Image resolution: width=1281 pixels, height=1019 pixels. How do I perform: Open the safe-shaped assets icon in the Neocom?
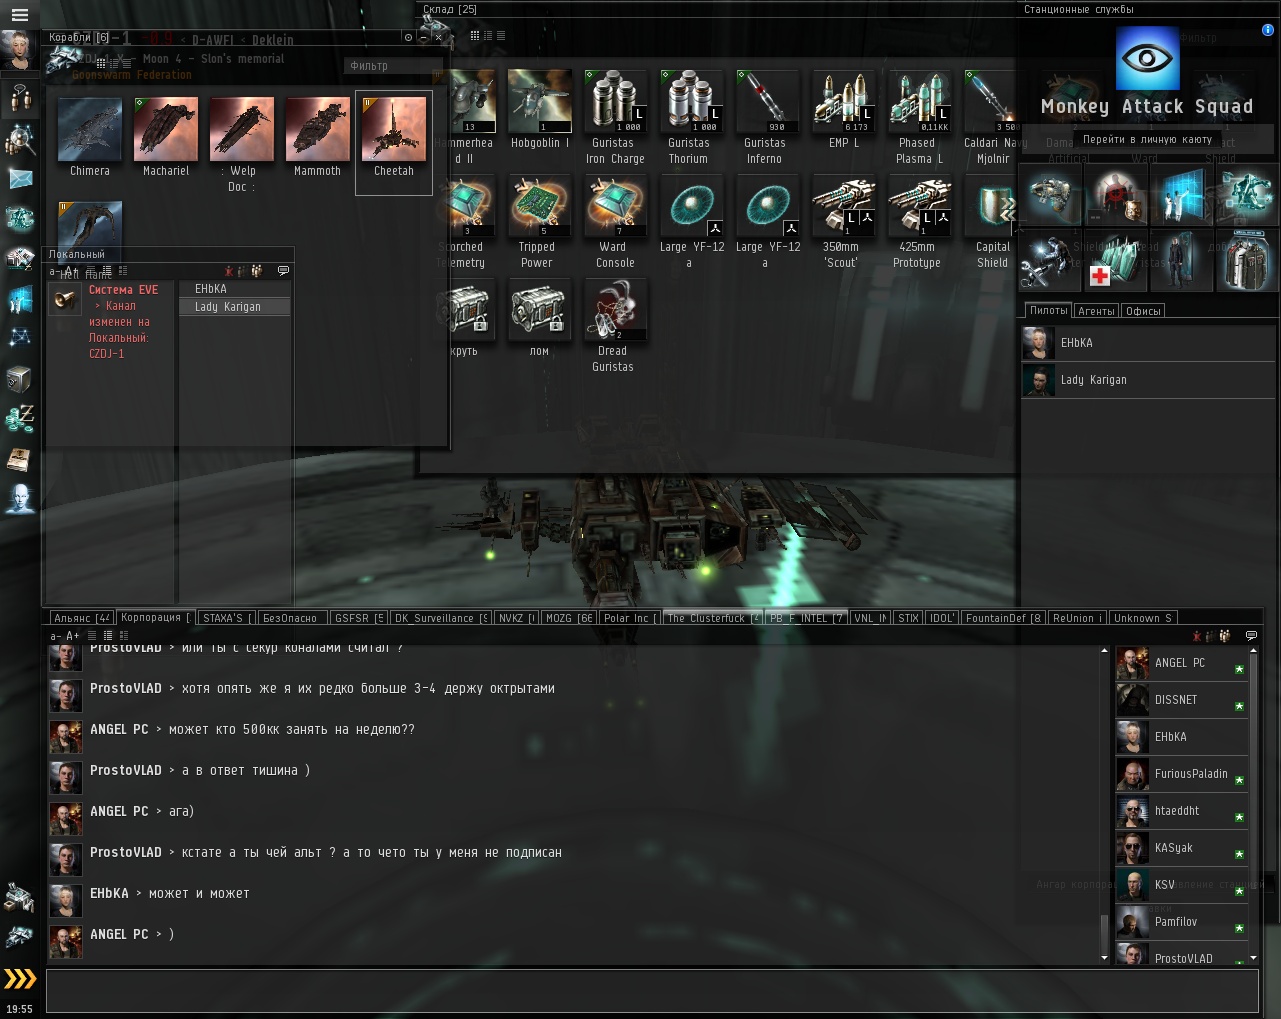20,379
